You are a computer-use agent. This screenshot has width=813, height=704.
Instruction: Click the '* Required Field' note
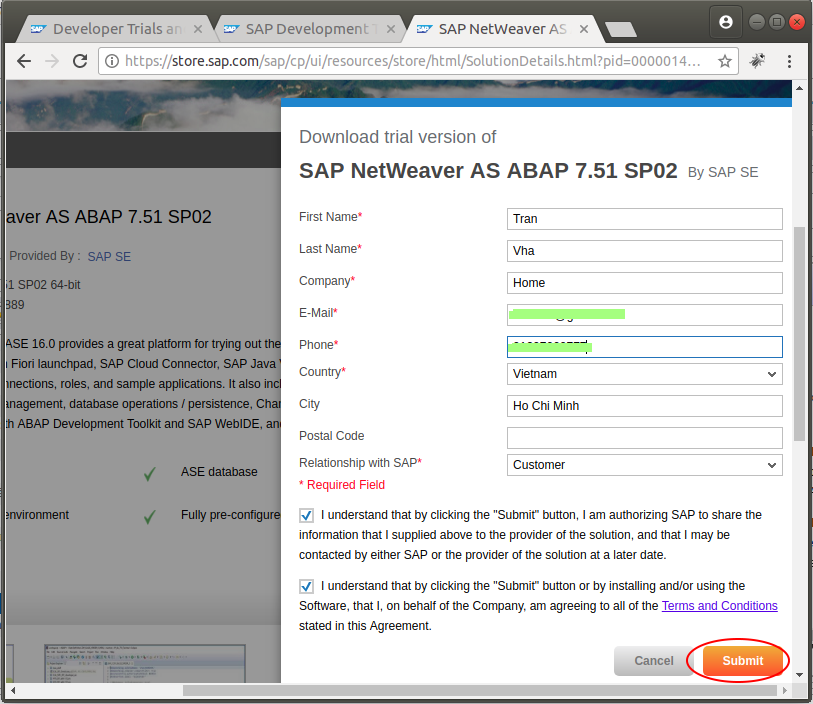coord(342,485)
